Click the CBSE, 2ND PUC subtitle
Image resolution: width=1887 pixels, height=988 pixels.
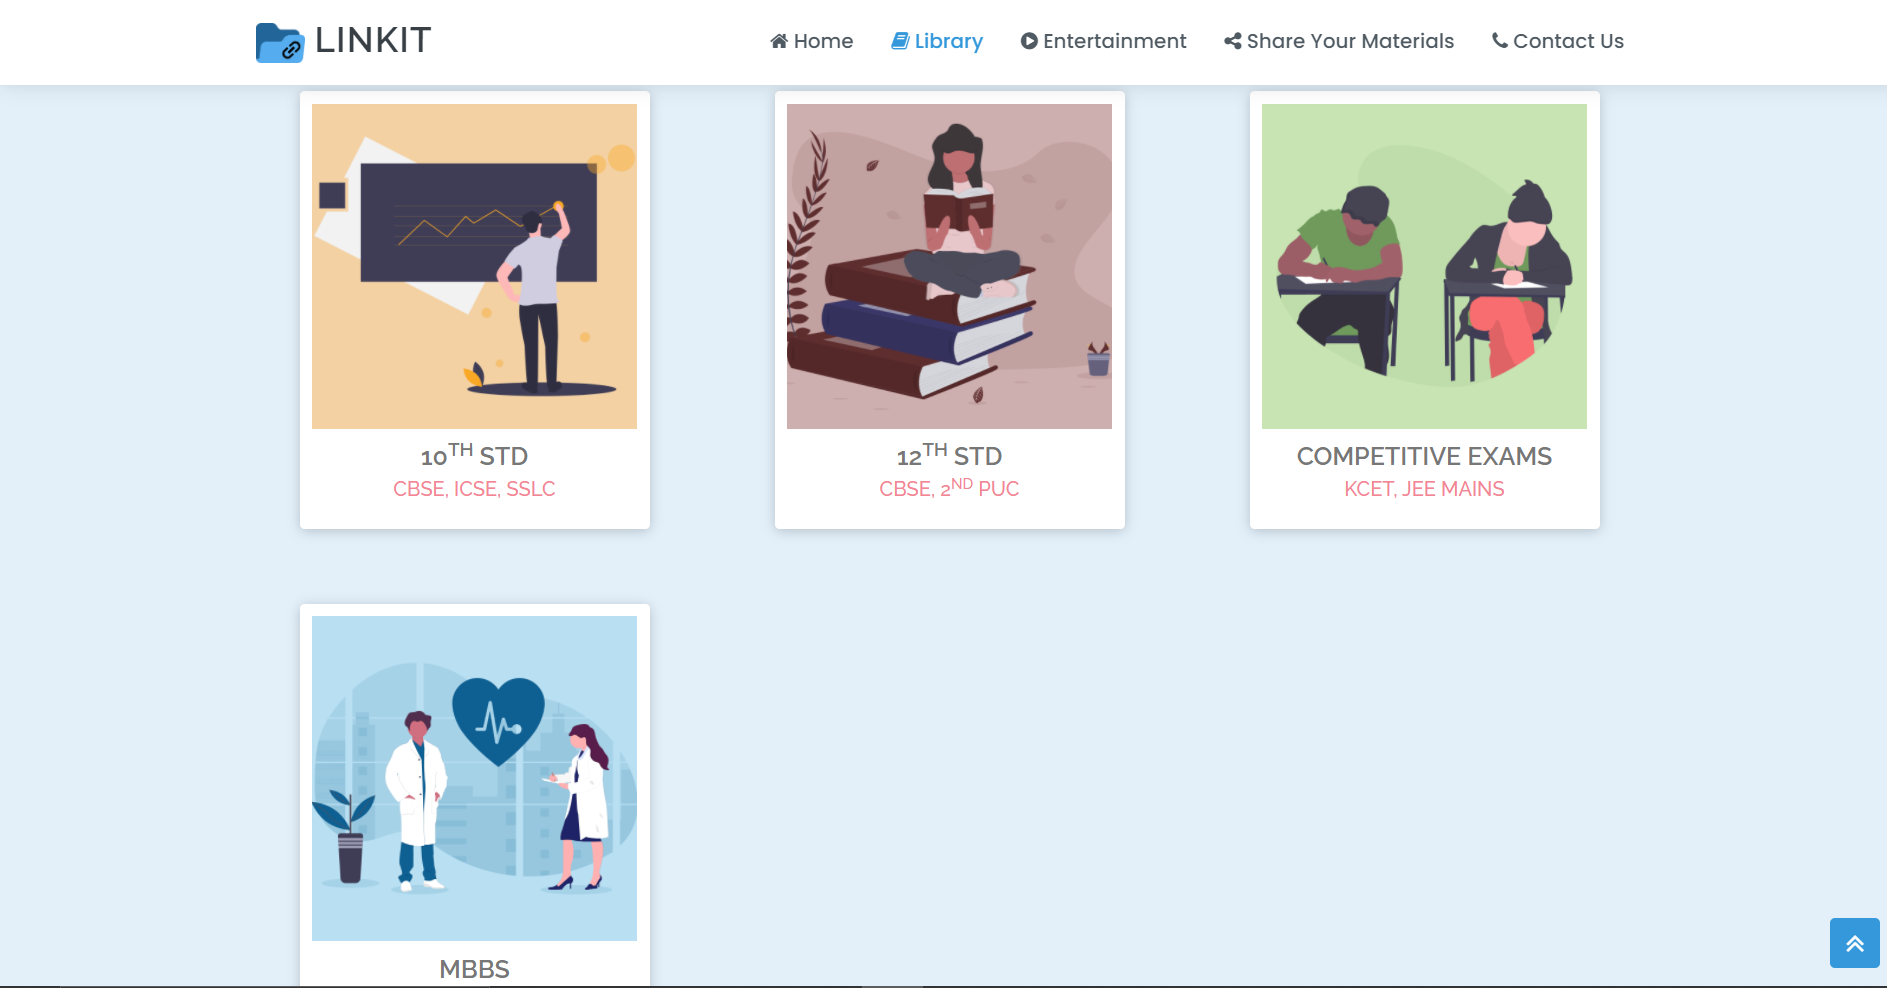[x=949, y=488]
